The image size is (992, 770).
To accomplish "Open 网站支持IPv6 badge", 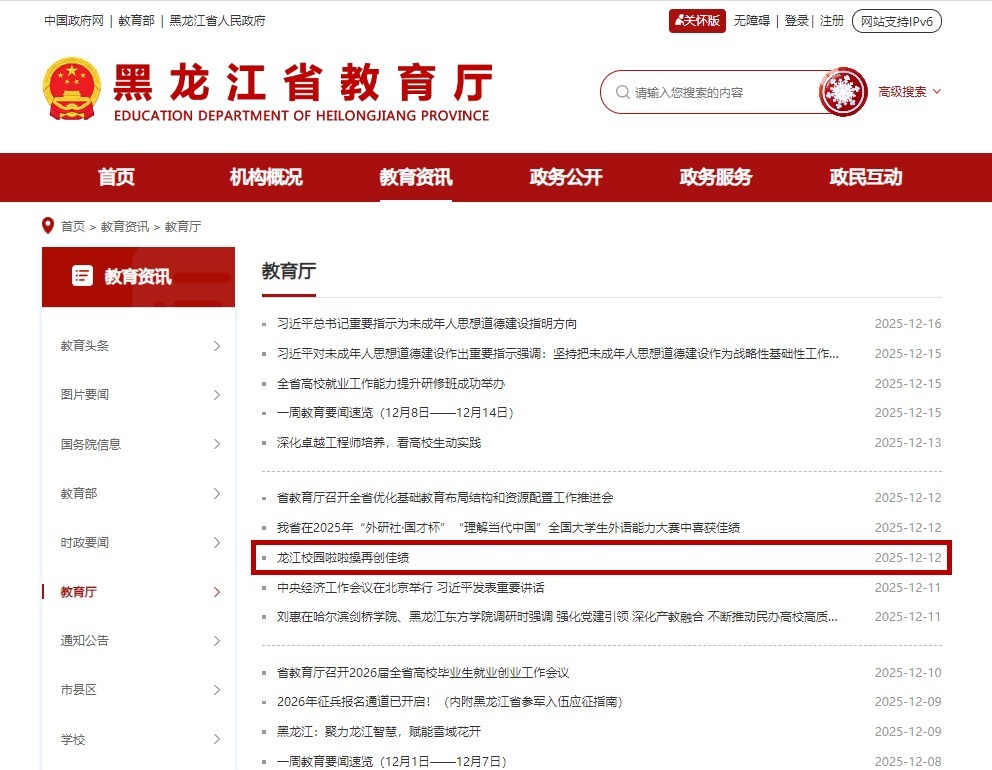I will (896, 21).
